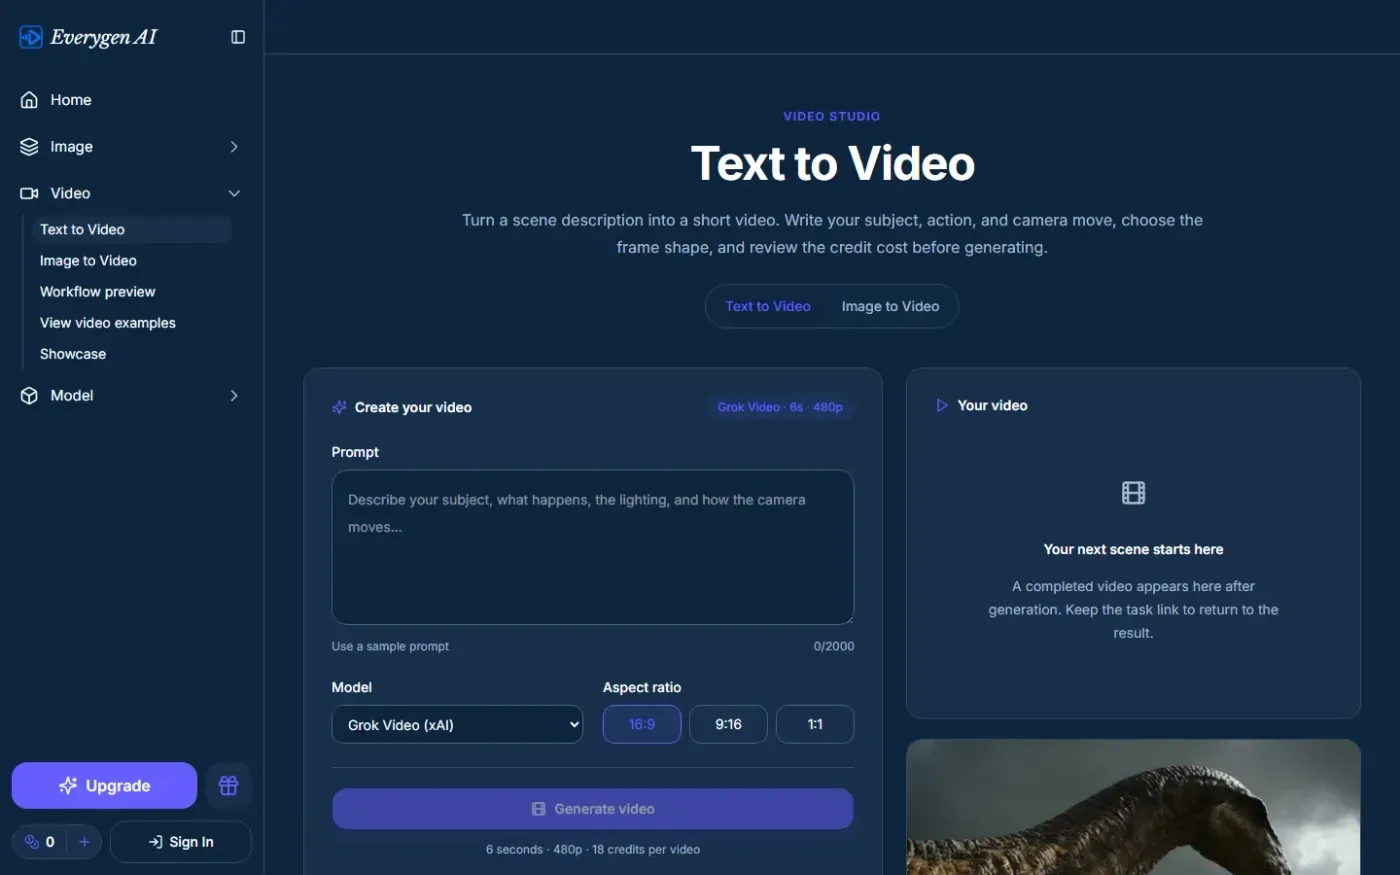Click the Home house icon
Image resolution: width=1400 pixels, height=875 pixels.
click(x=29, y=100)
